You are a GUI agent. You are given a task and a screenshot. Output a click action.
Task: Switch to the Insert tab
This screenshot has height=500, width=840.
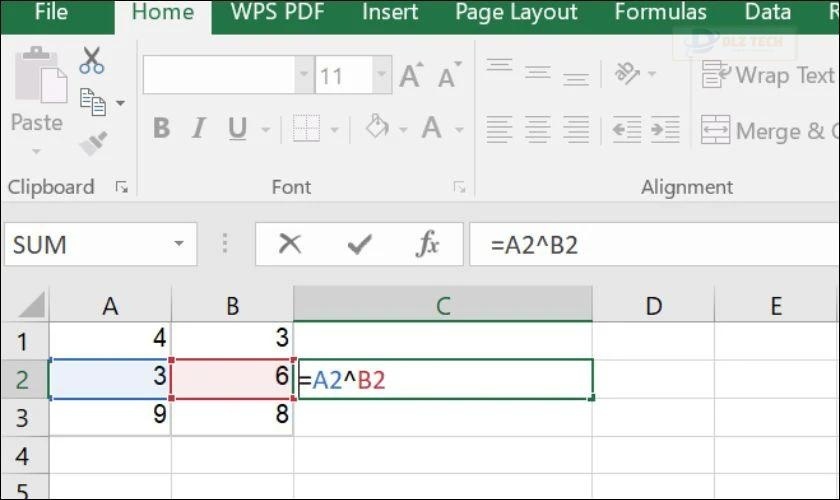[x=390, y=13]
